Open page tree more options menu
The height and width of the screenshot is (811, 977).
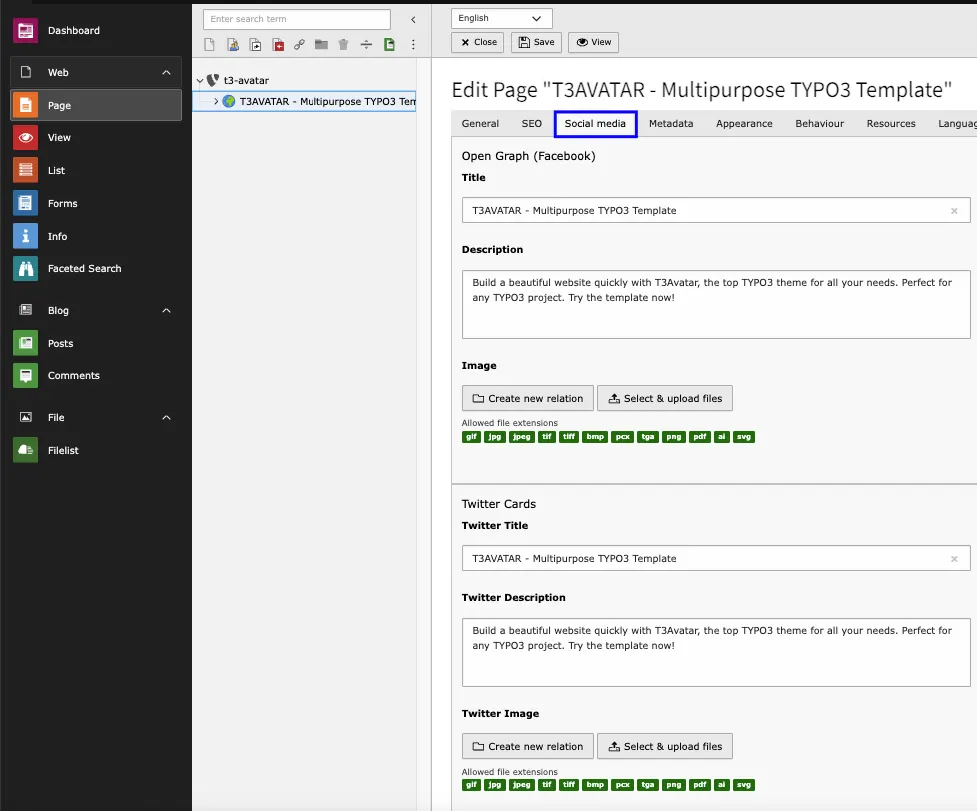pyautogui.click(x=413, y=44)
